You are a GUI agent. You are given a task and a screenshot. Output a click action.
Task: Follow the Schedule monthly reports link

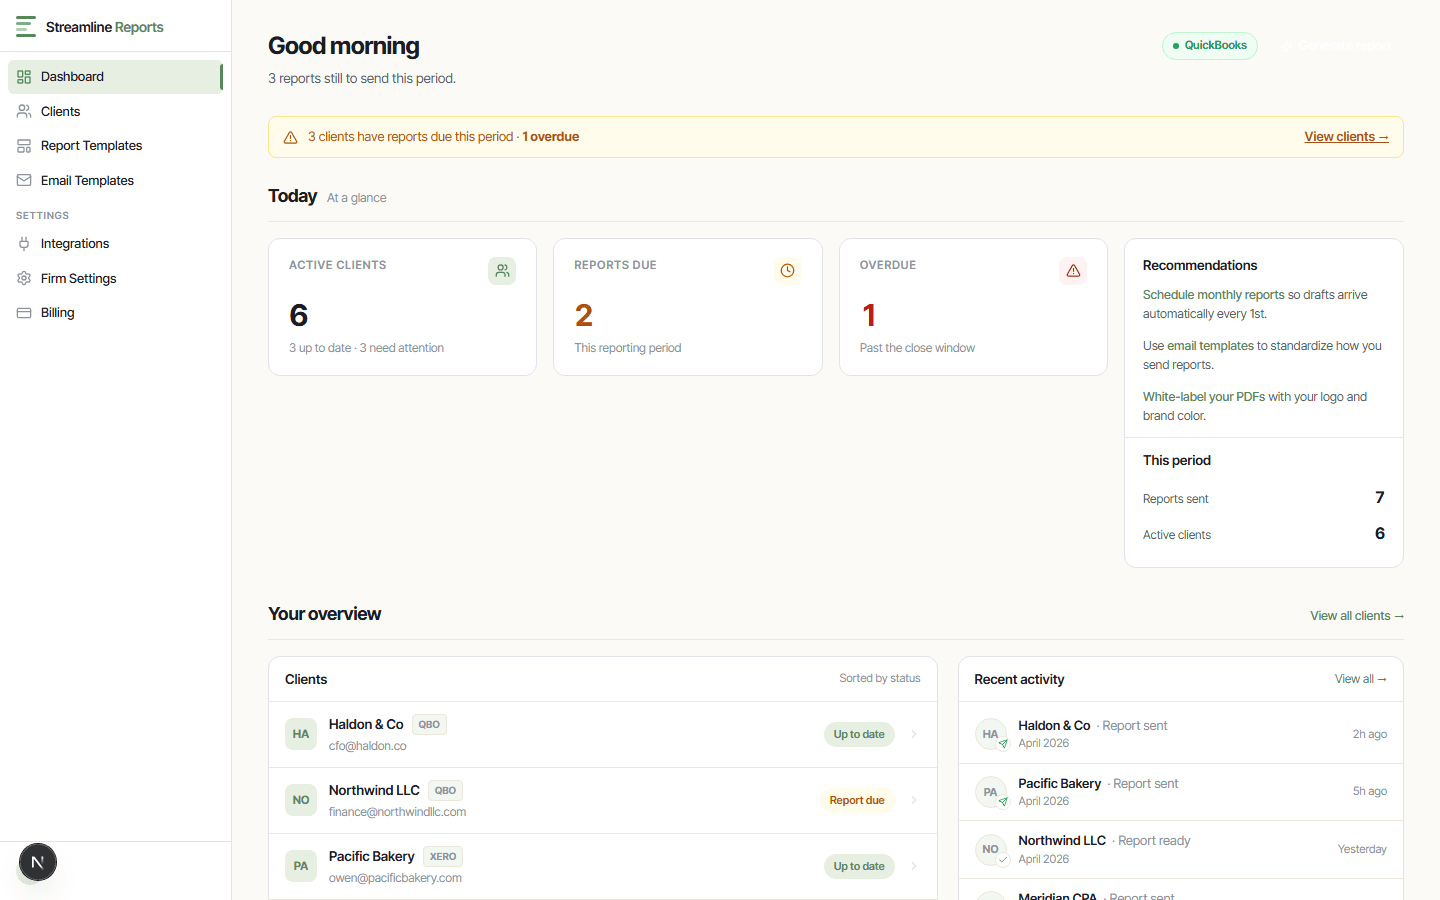tap(1213, 295)
